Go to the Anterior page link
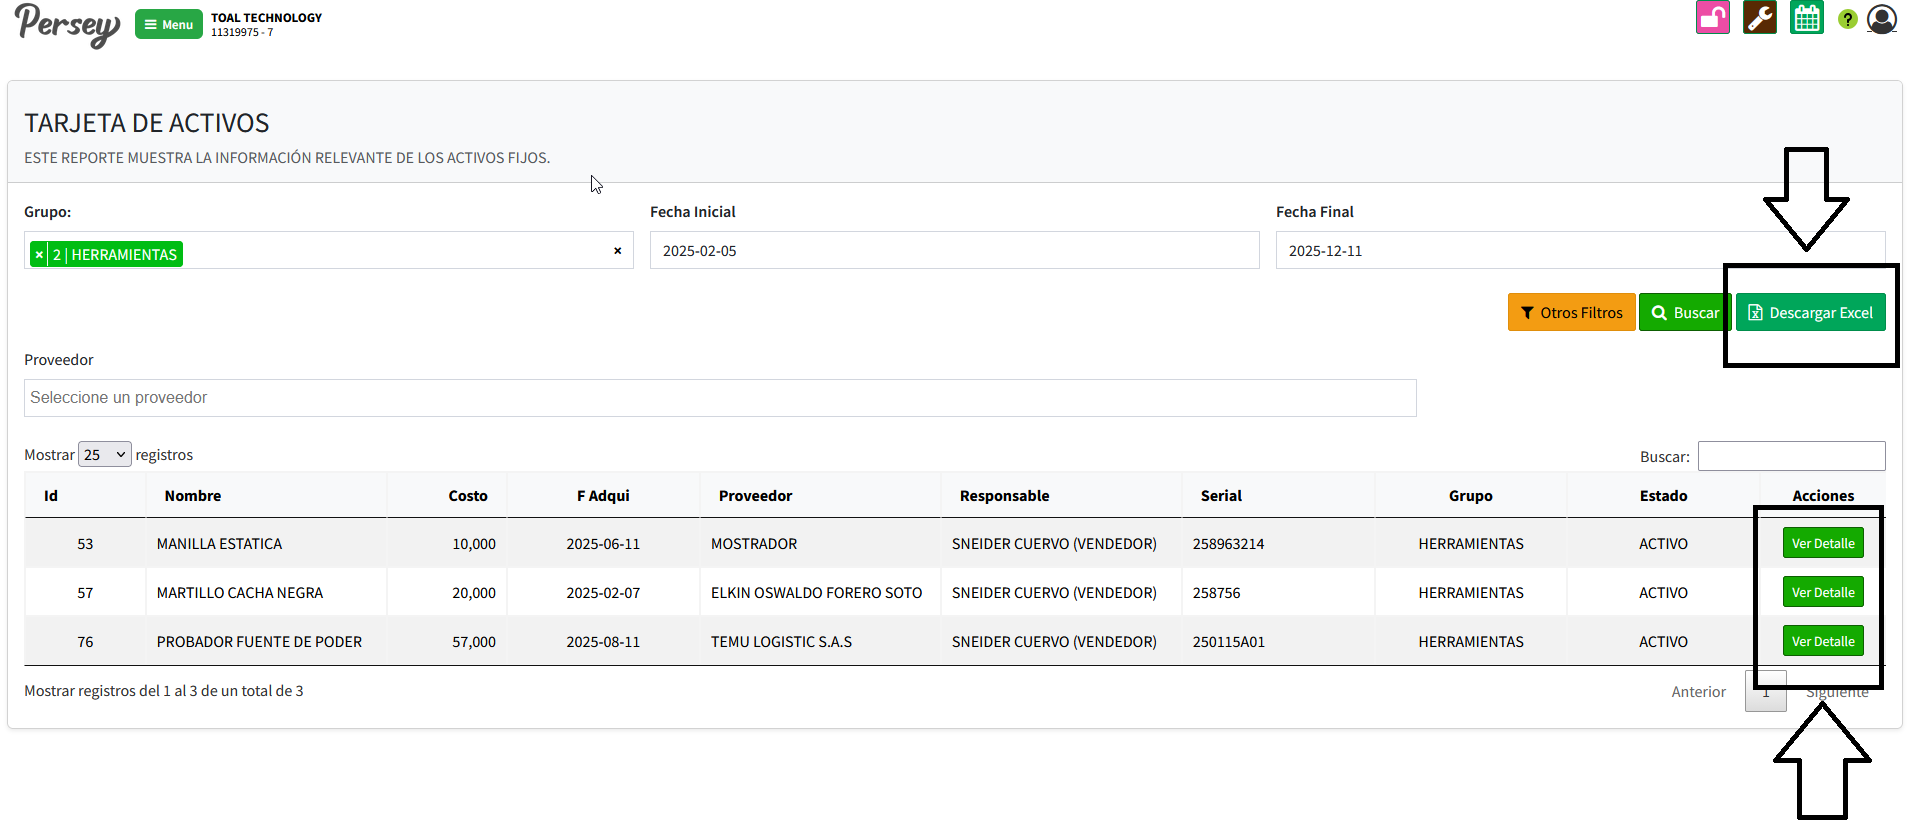This screenshot has width=1915, height=837. tap(1698, 692)
